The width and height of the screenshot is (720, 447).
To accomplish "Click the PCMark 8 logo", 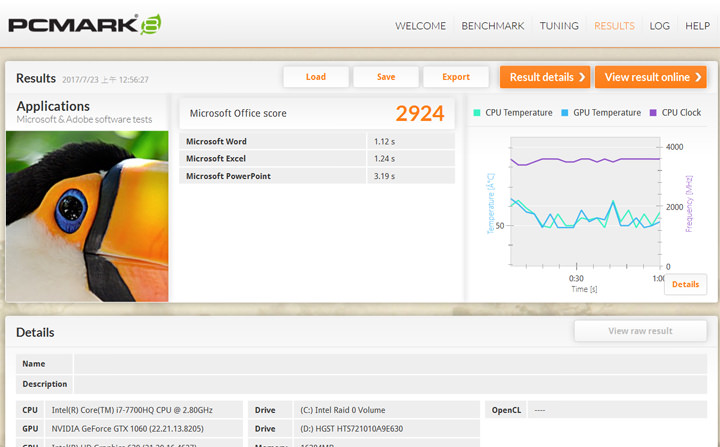I will (x=84, y=24).
